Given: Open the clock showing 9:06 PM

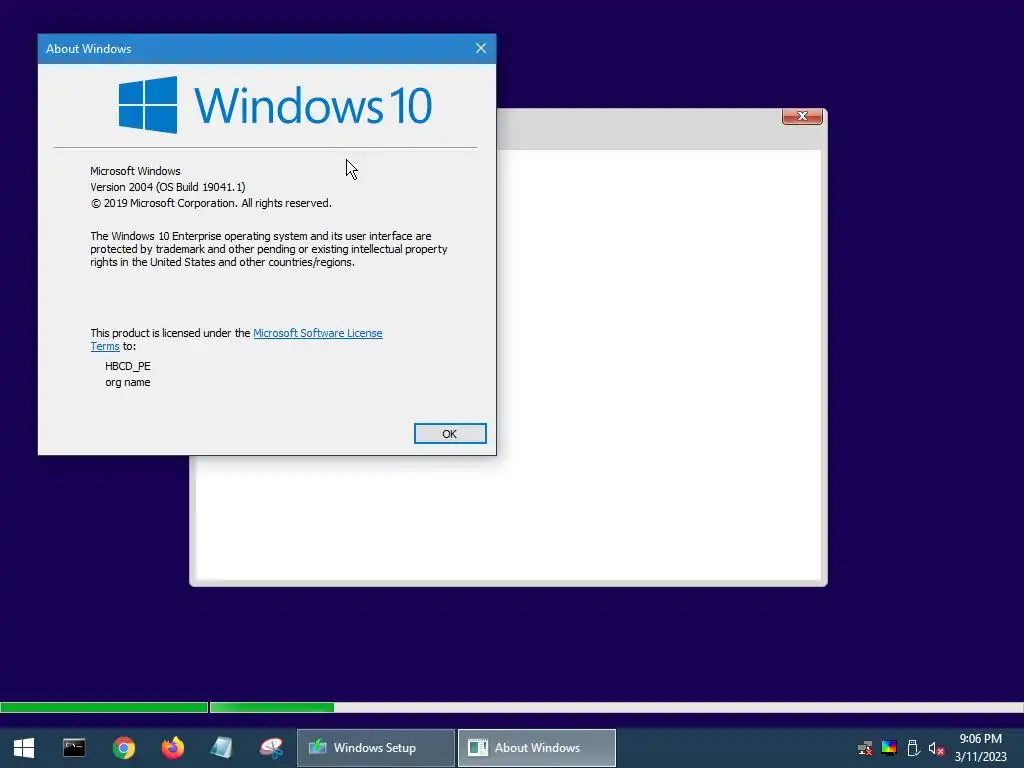Looking at the screenshot, I should click(x=980, y=748).
